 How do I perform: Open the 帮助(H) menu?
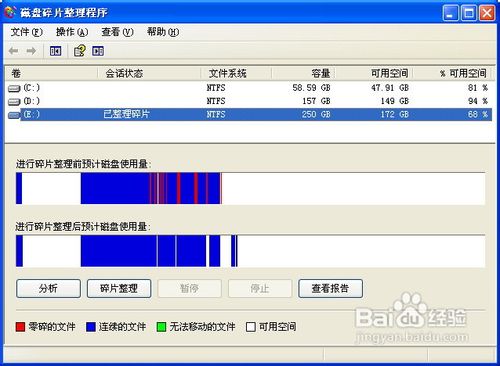click(163, 32)
